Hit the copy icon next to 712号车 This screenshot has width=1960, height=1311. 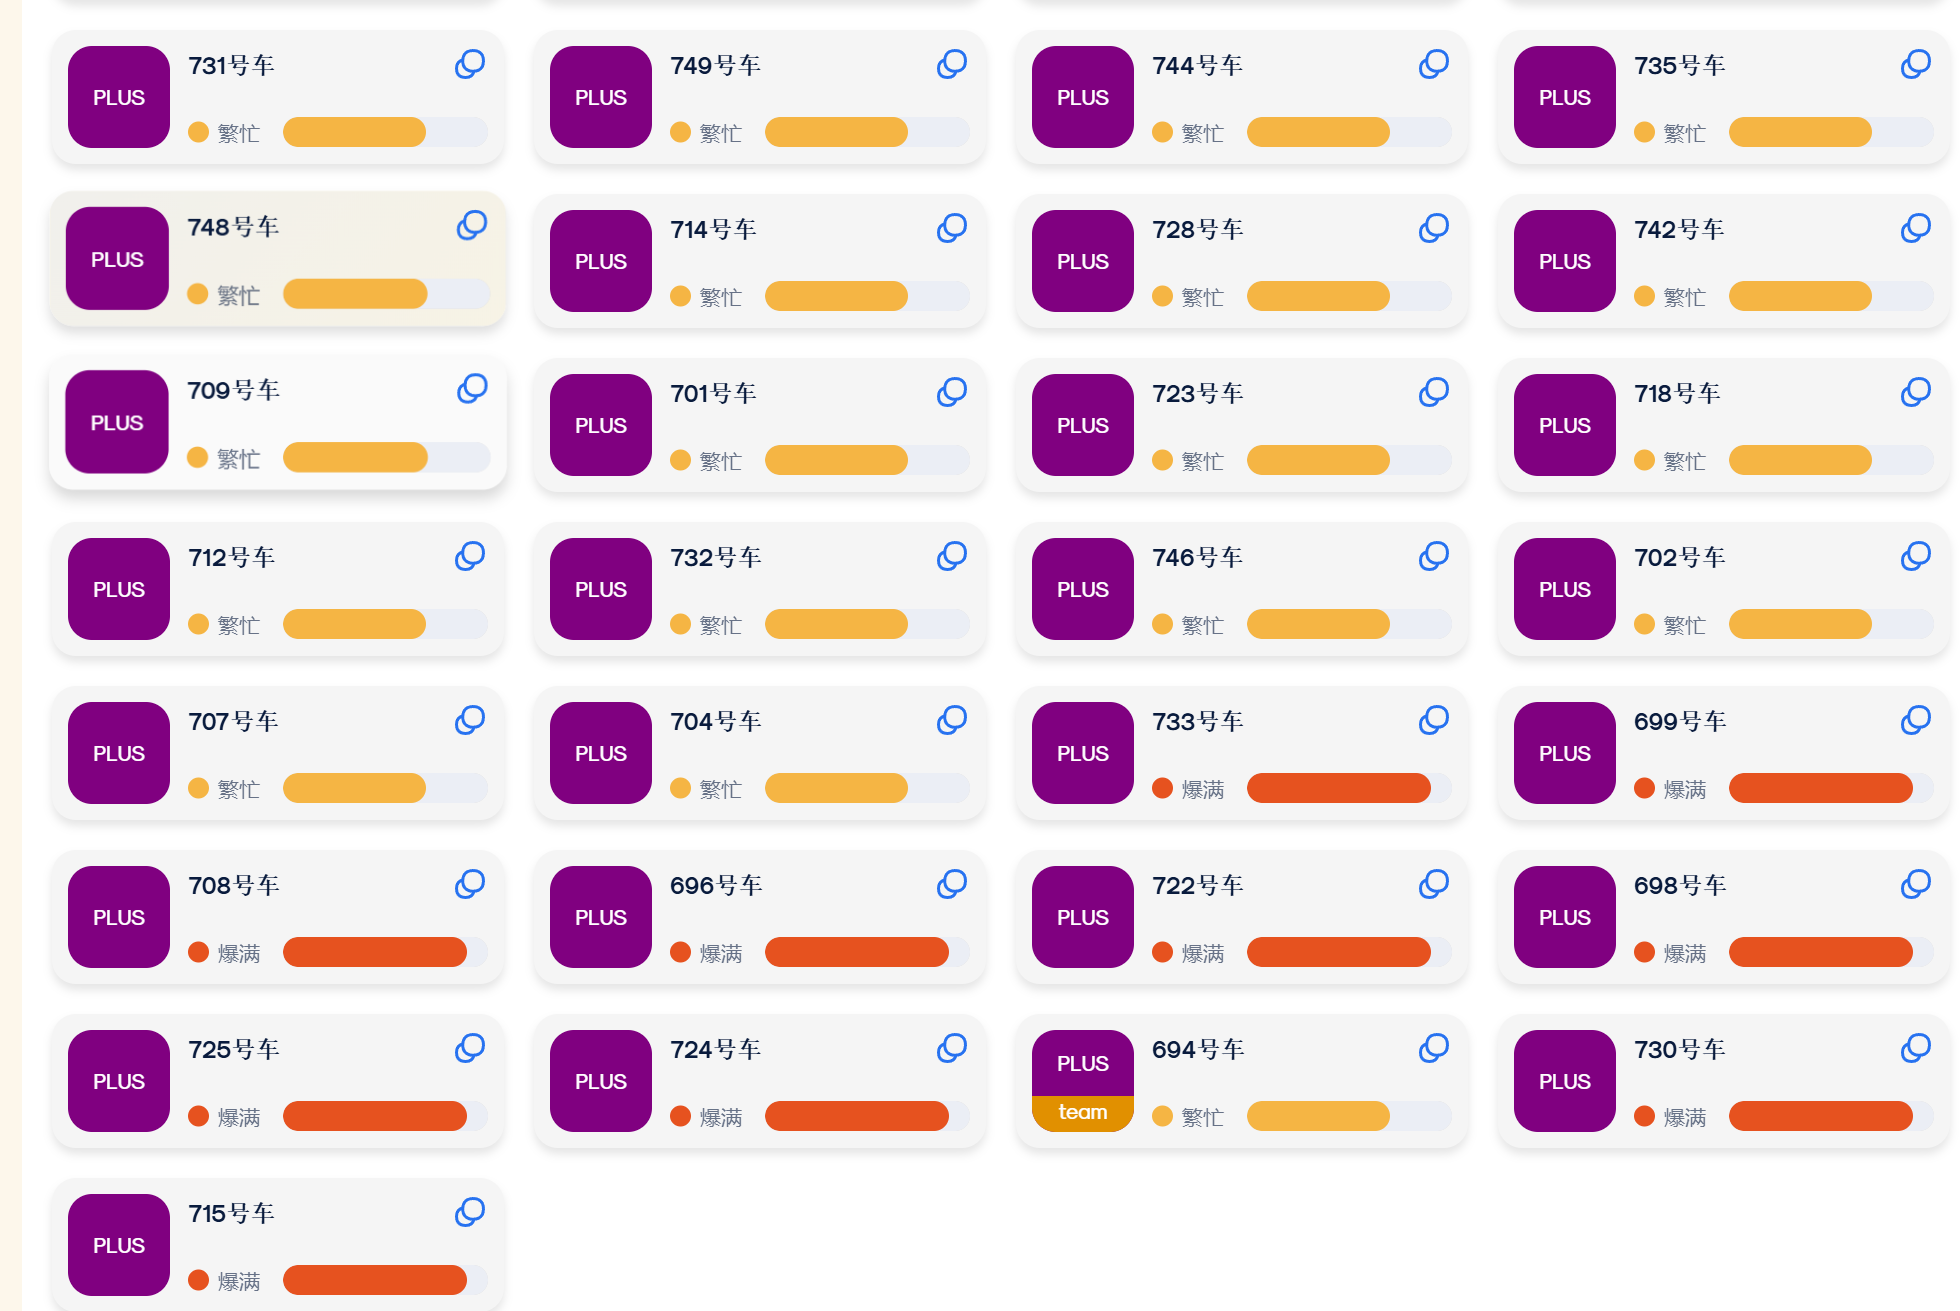[x=470, y=557]
